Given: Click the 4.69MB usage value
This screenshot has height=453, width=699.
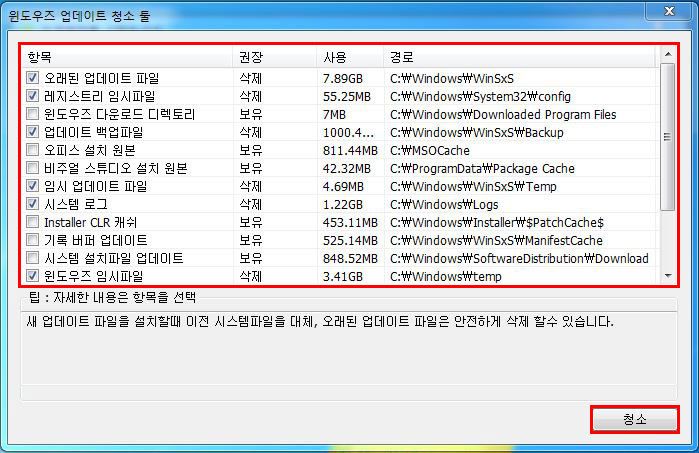Looking at the screenshot, I should point(343,186).
